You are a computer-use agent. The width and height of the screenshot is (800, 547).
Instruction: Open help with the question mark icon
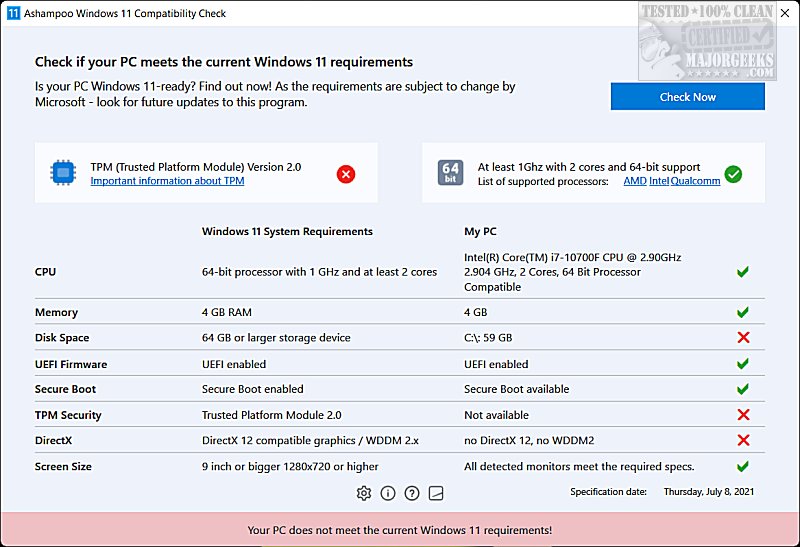pos(412,493)
